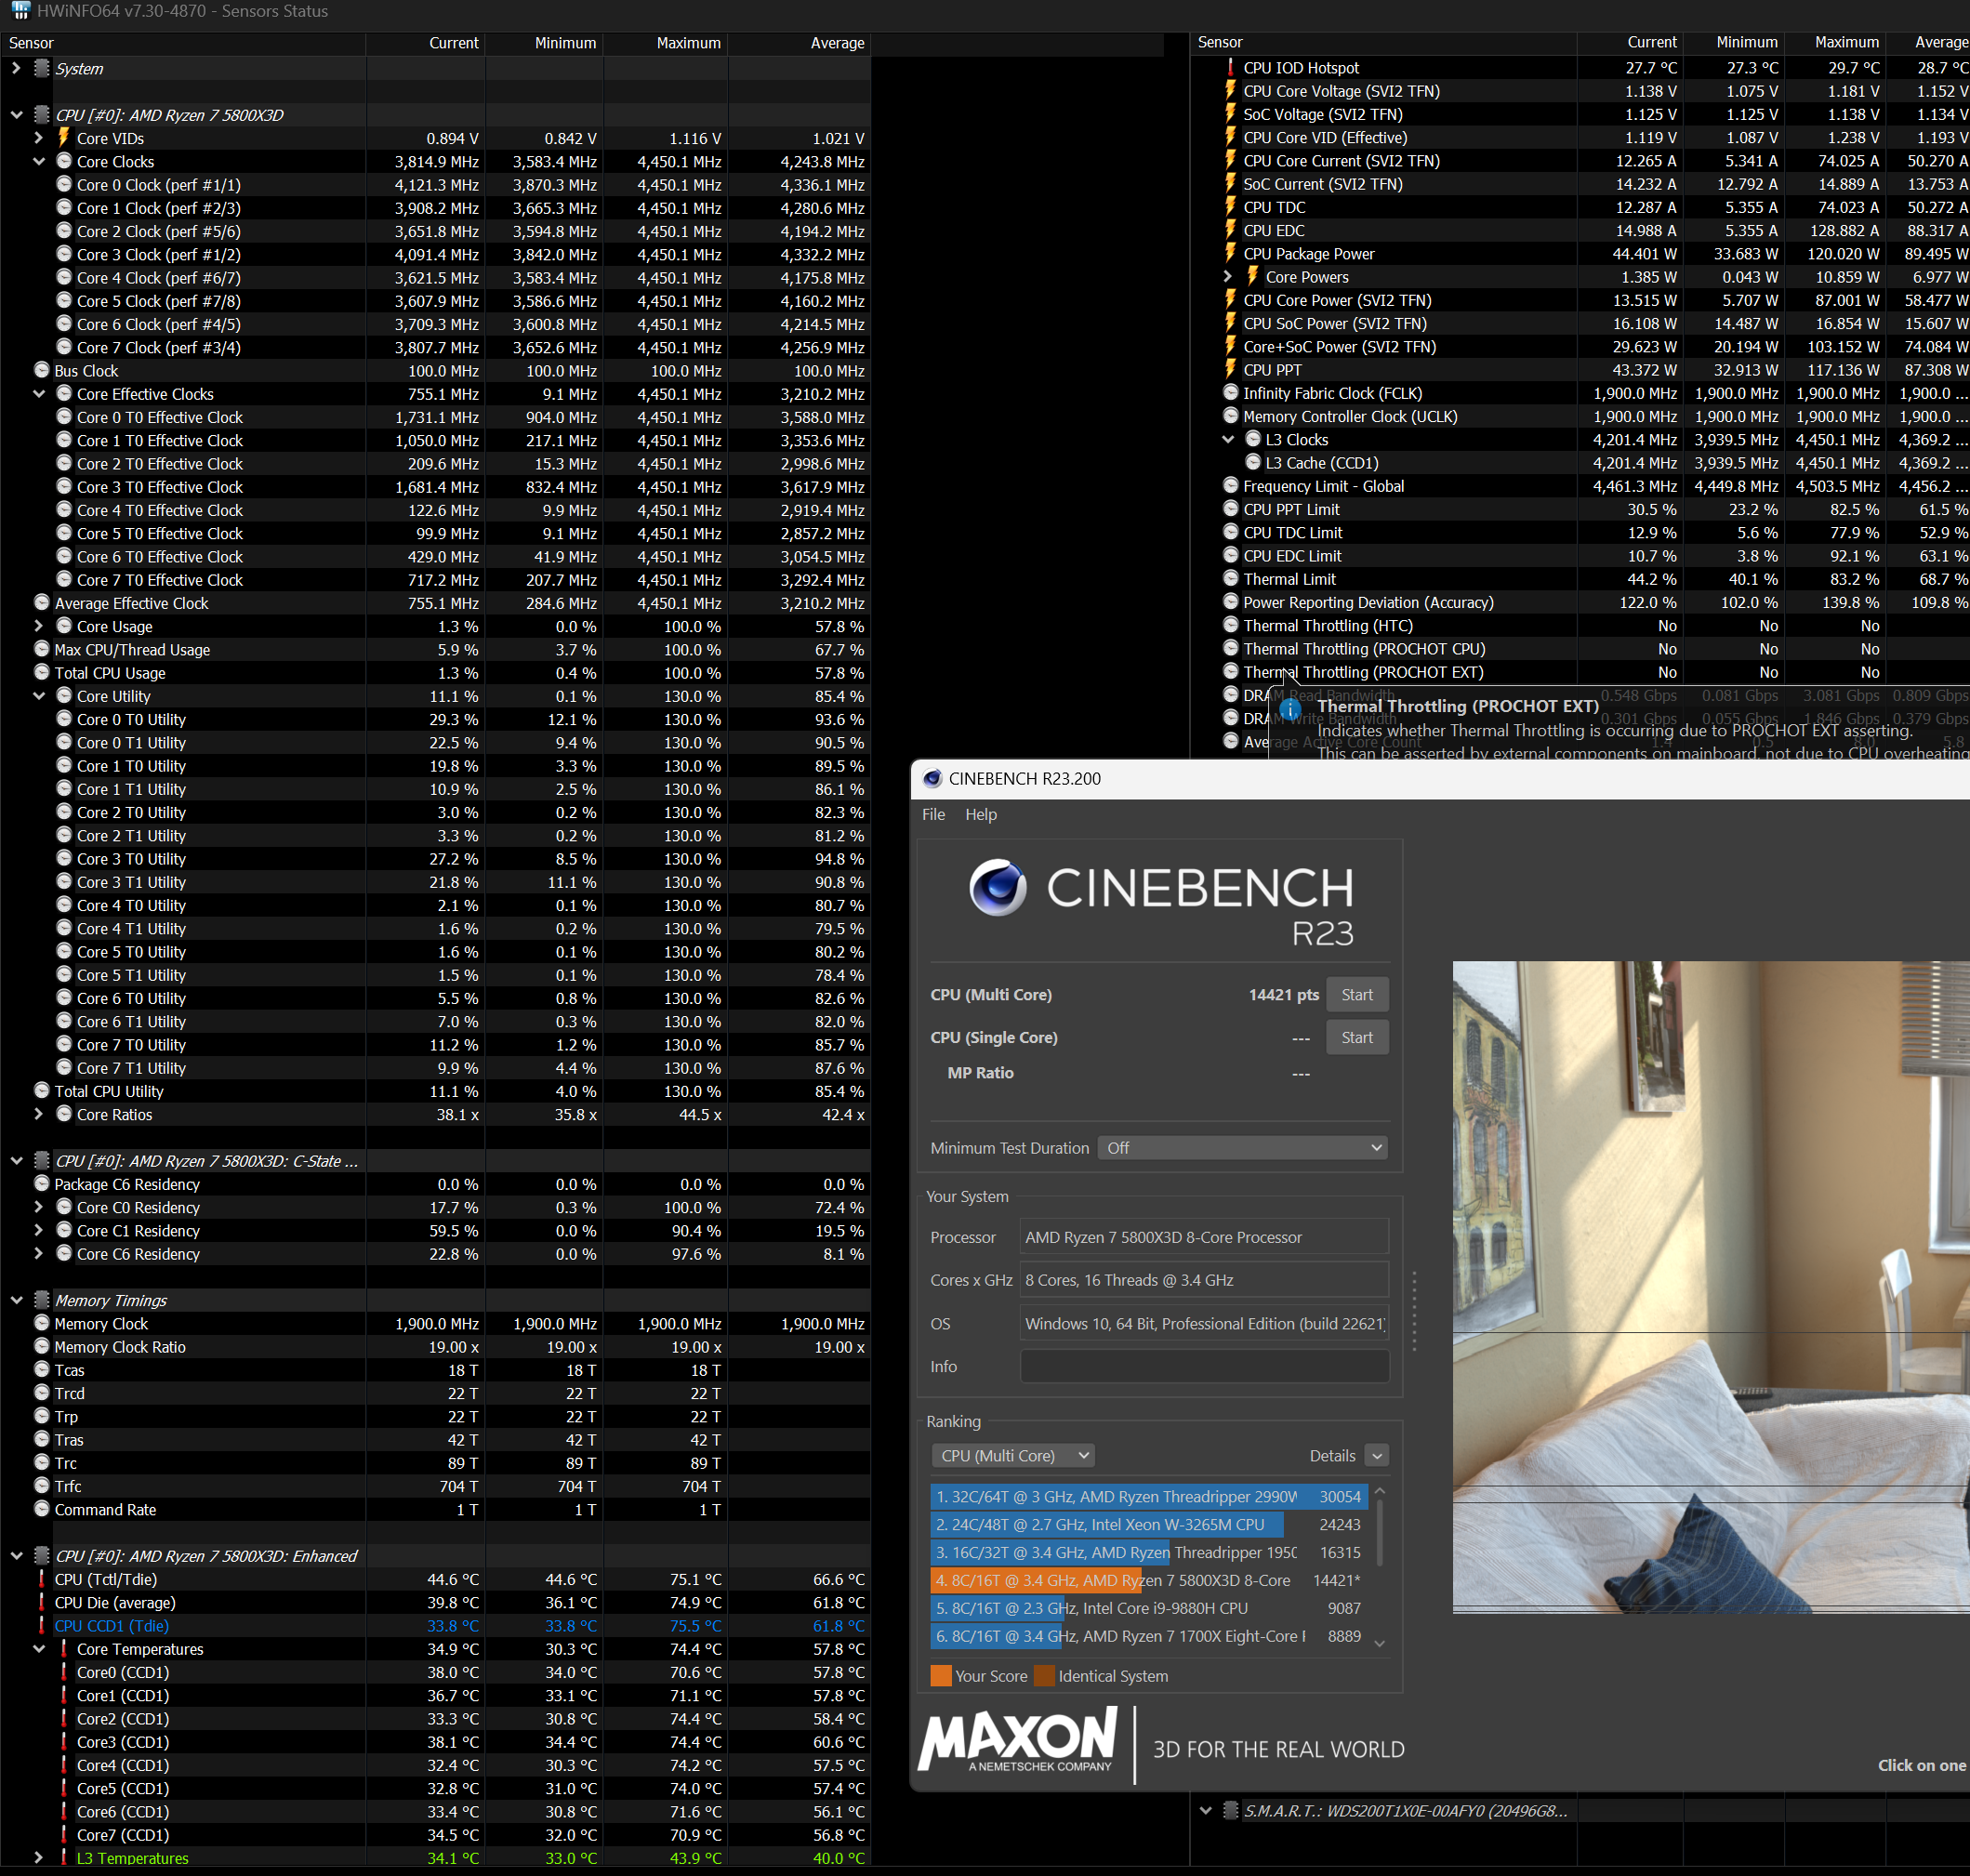Click the Total CPU Usage sensor icon
Screen dimensions: 1970x1876
[x=42, y=672]
